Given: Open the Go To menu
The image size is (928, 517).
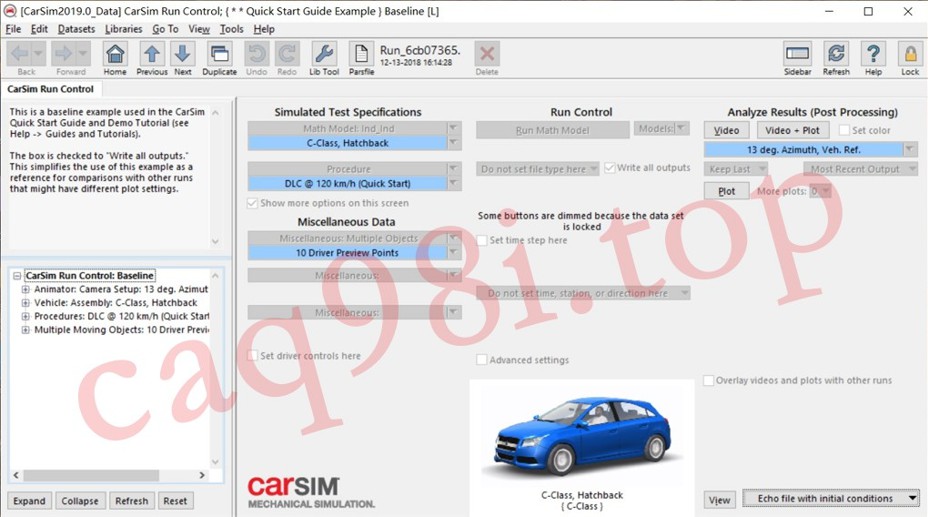Looking at the screenshot, I should click(x=165, y=29).
